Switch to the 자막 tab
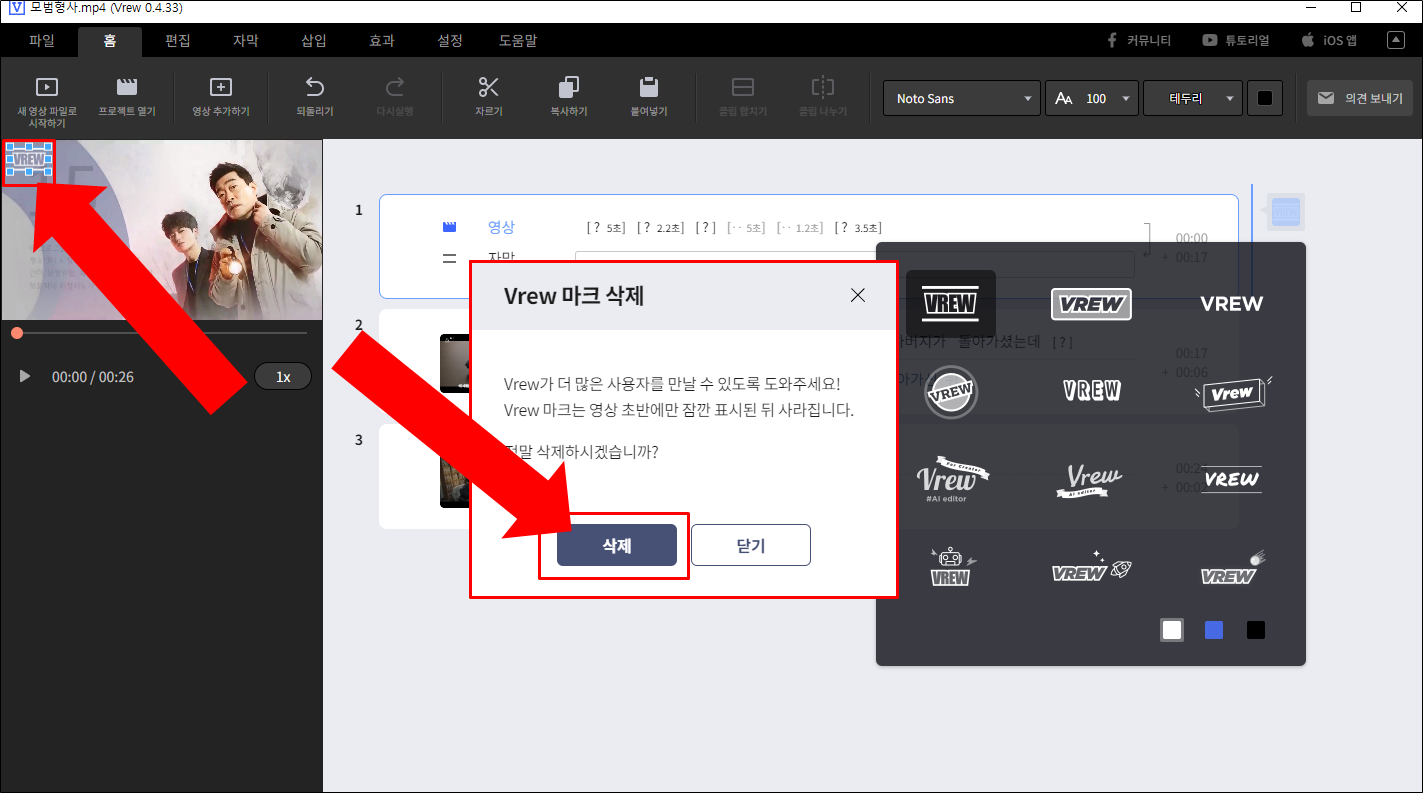Image resolution: width=1423 pixels, height=793 pixels. tap(245, 41)
